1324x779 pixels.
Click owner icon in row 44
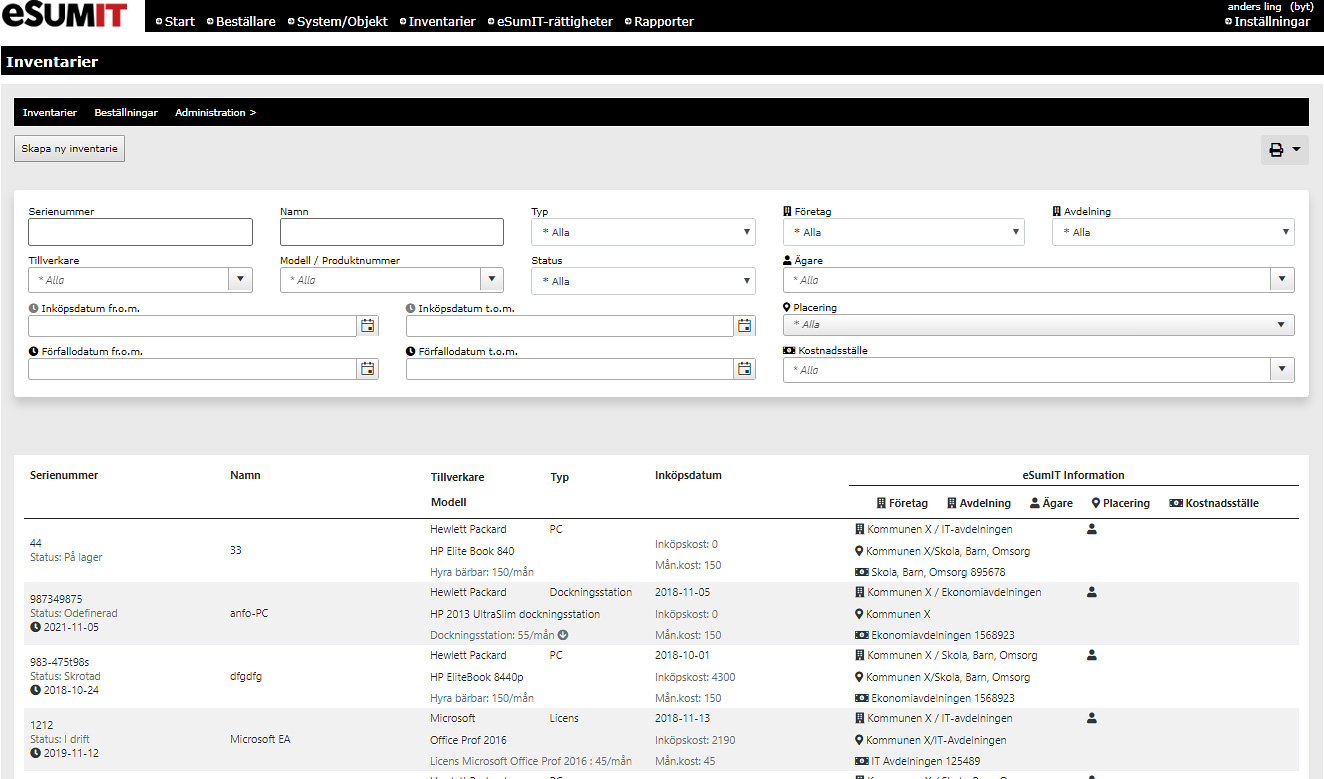click(x=1092, y=530)
